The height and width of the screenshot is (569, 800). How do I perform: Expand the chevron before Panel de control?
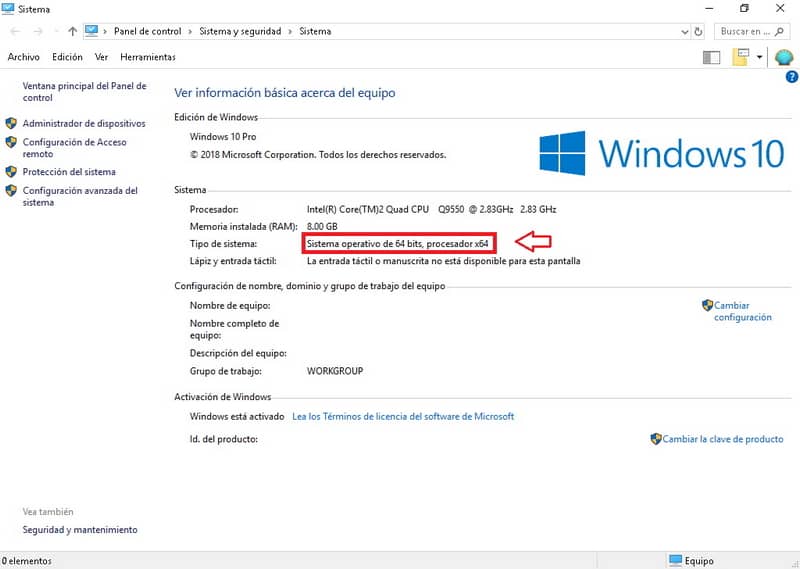pos(105,32)
